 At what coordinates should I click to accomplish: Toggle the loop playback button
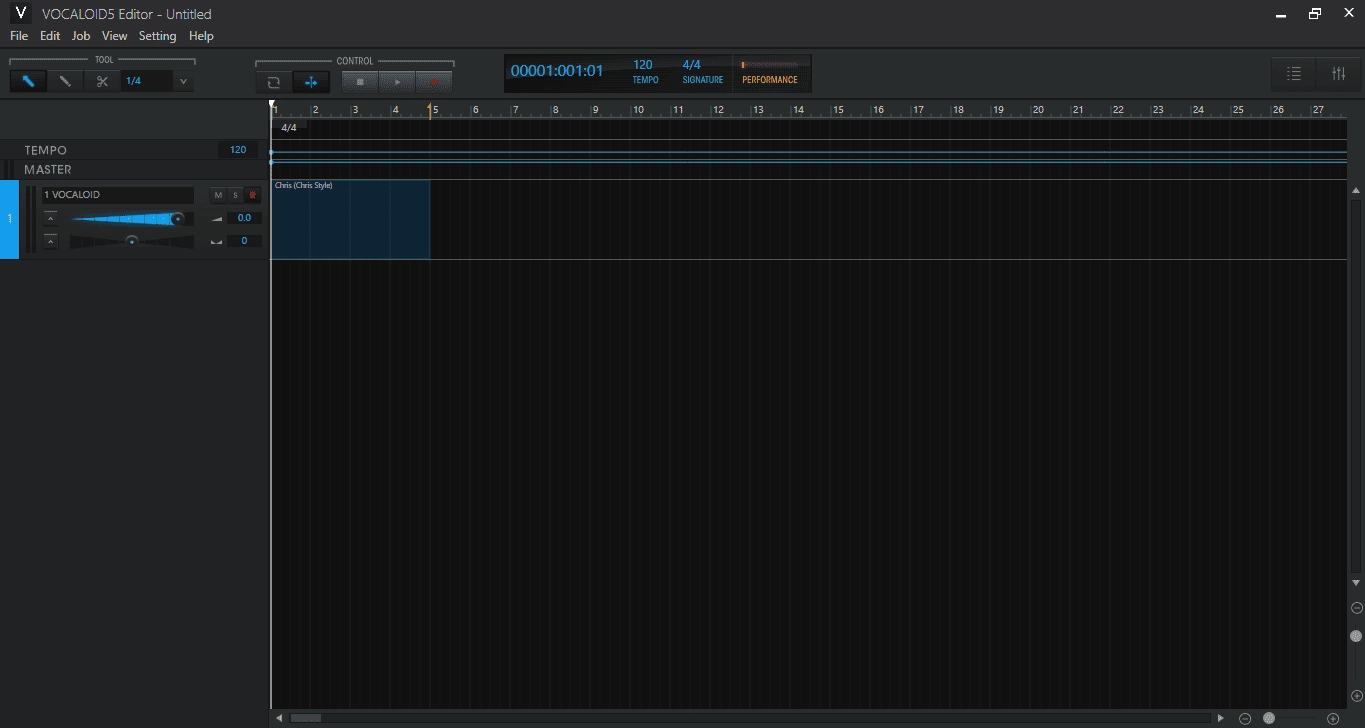pos(273,82)
